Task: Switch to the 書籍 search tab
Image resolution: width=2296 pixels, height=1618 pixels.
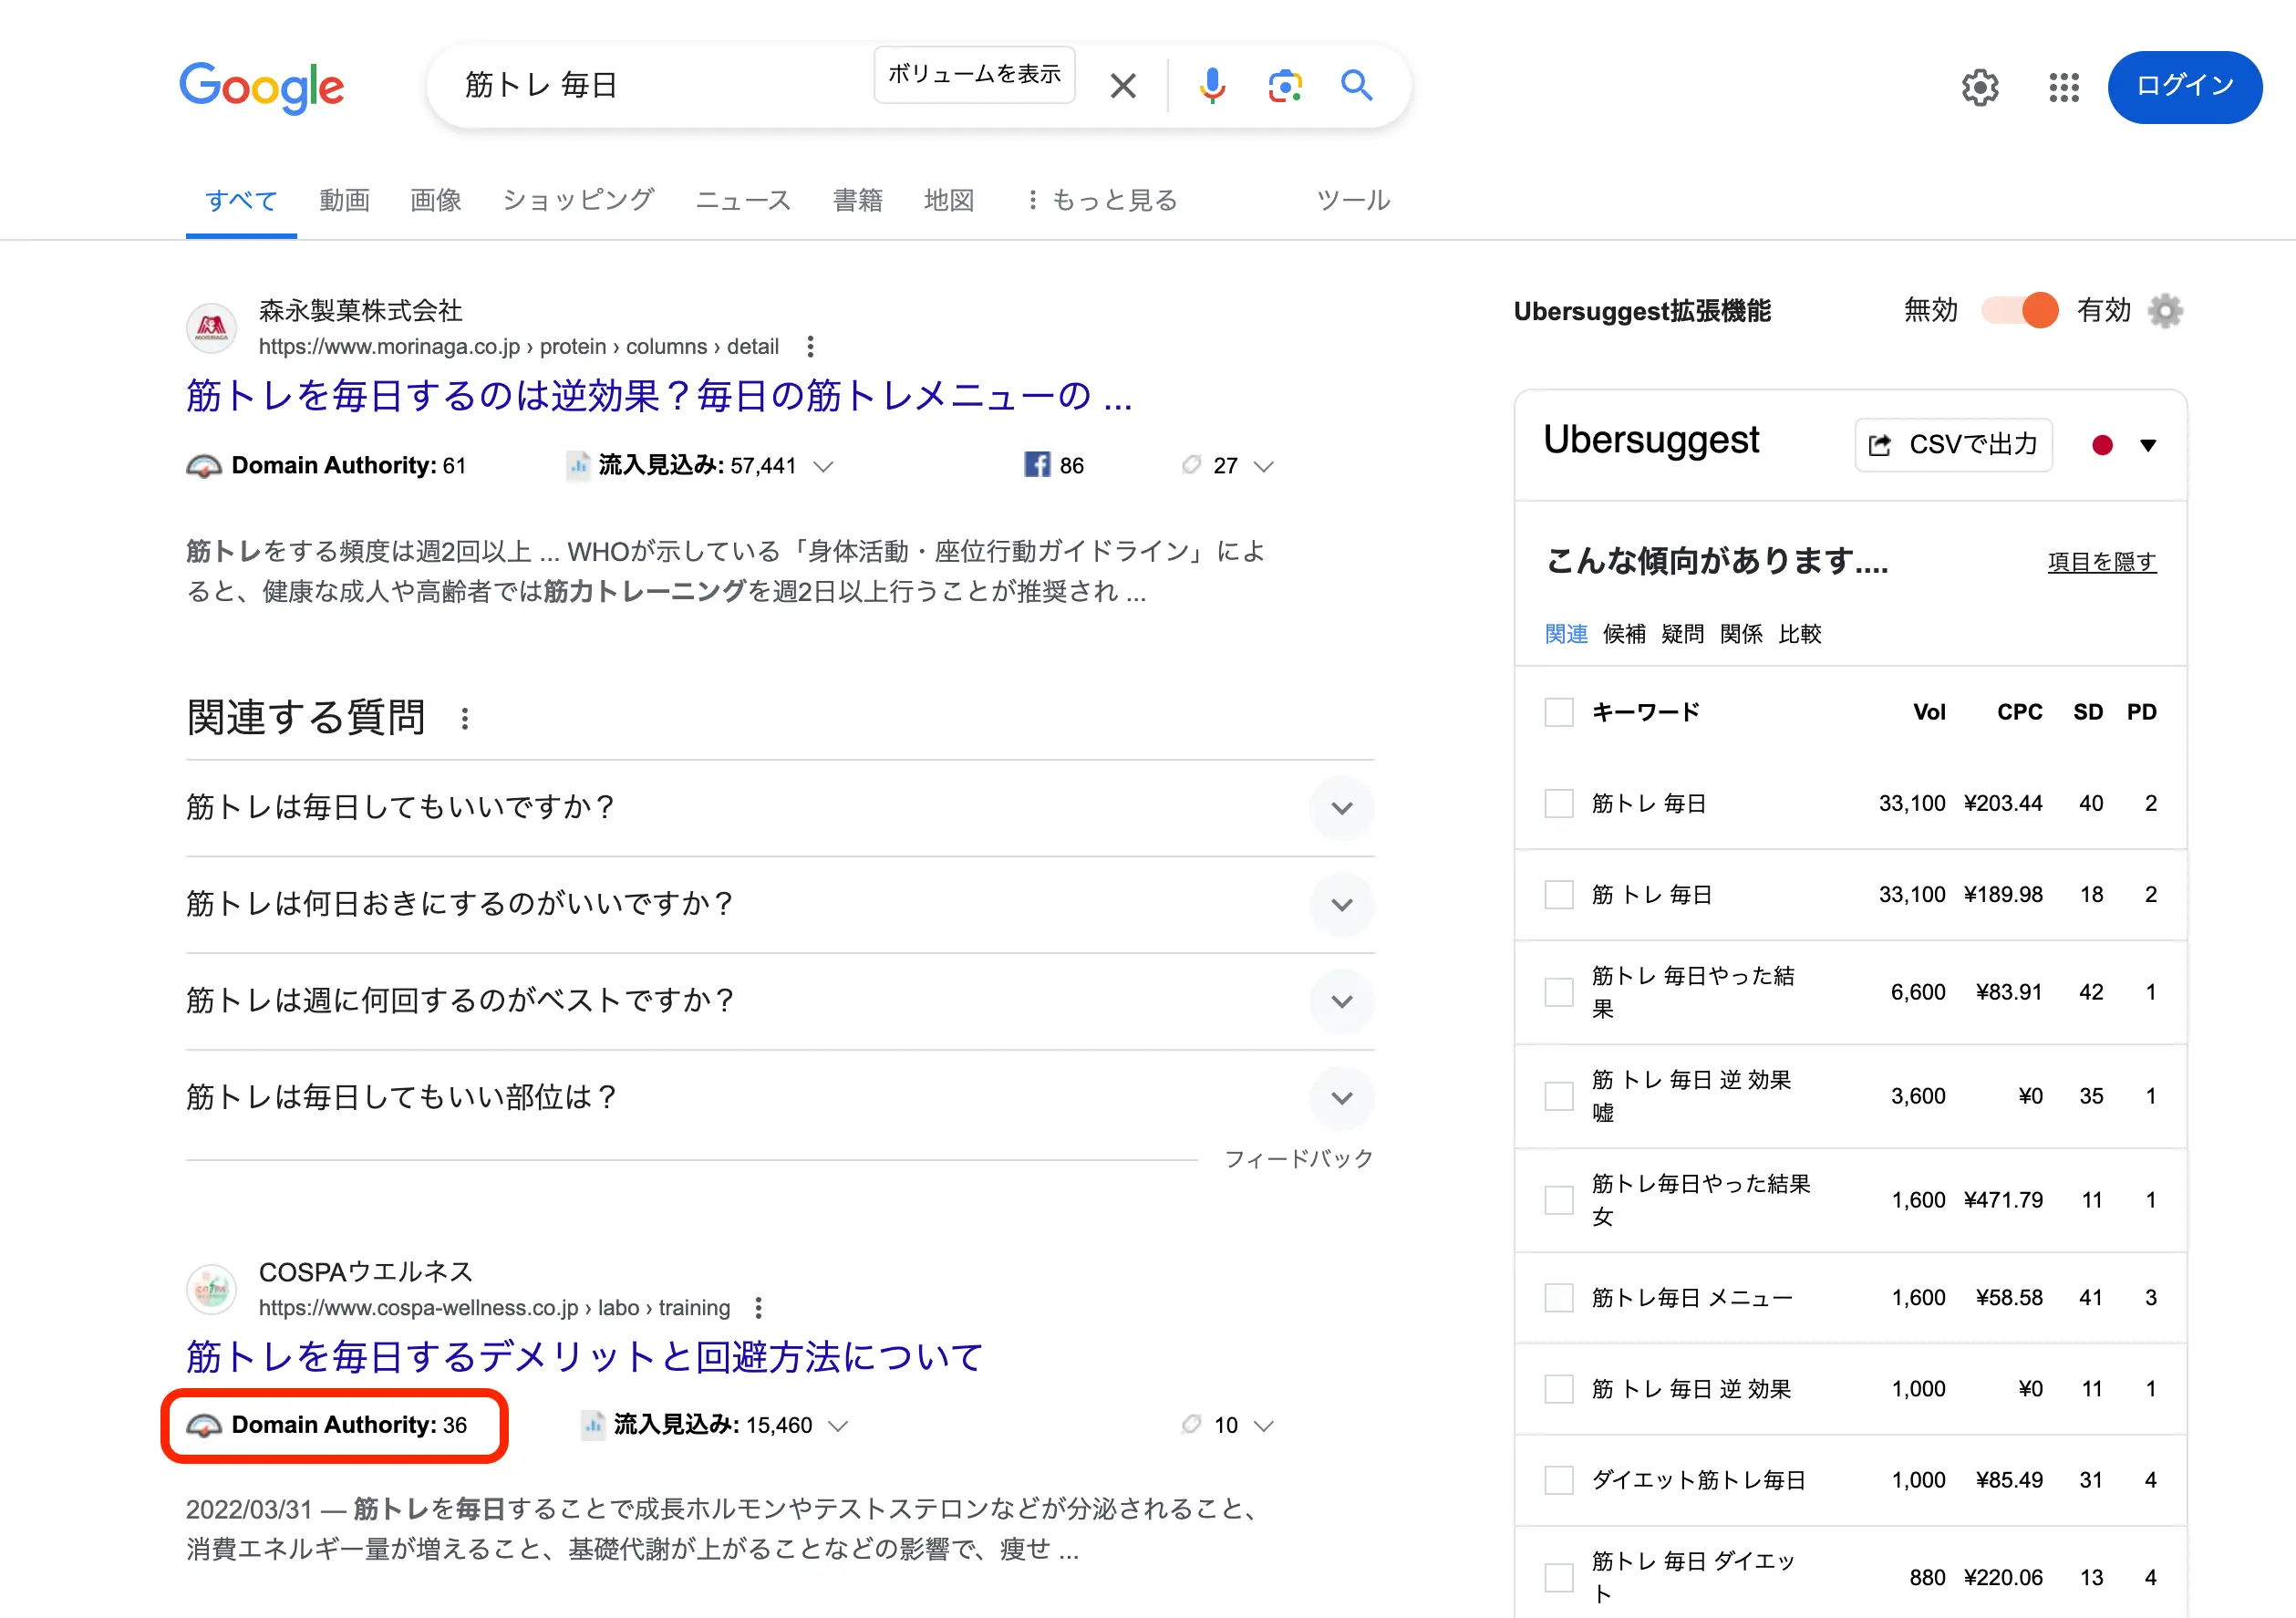Action: tap(858, 200)
